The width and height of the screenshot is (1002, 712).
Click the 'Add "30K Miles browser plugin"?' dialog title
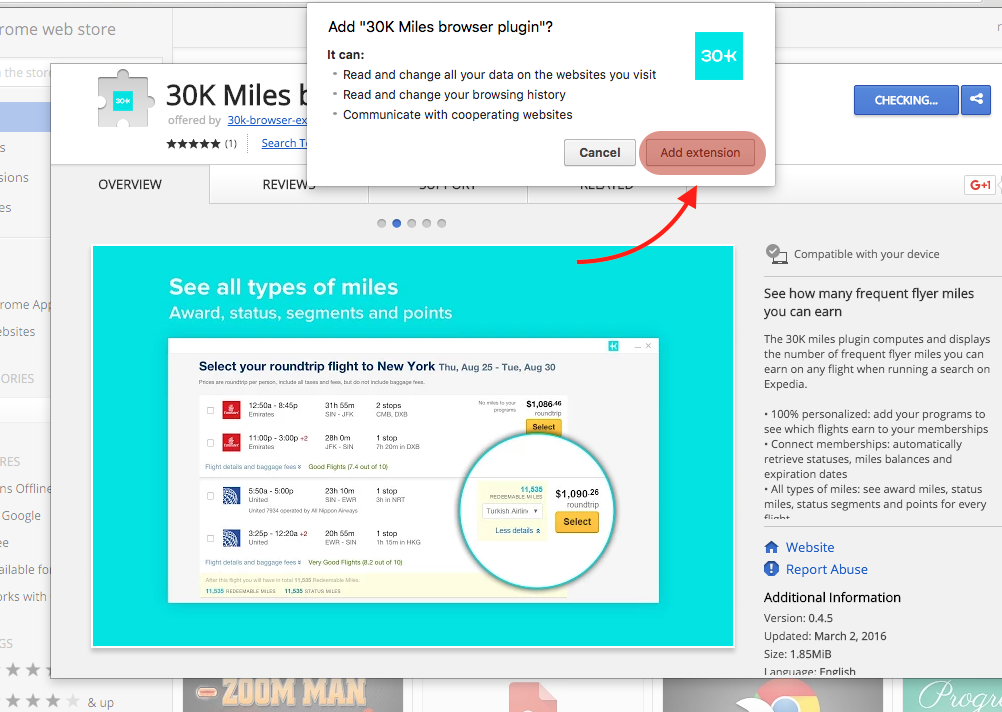[440, 27]
